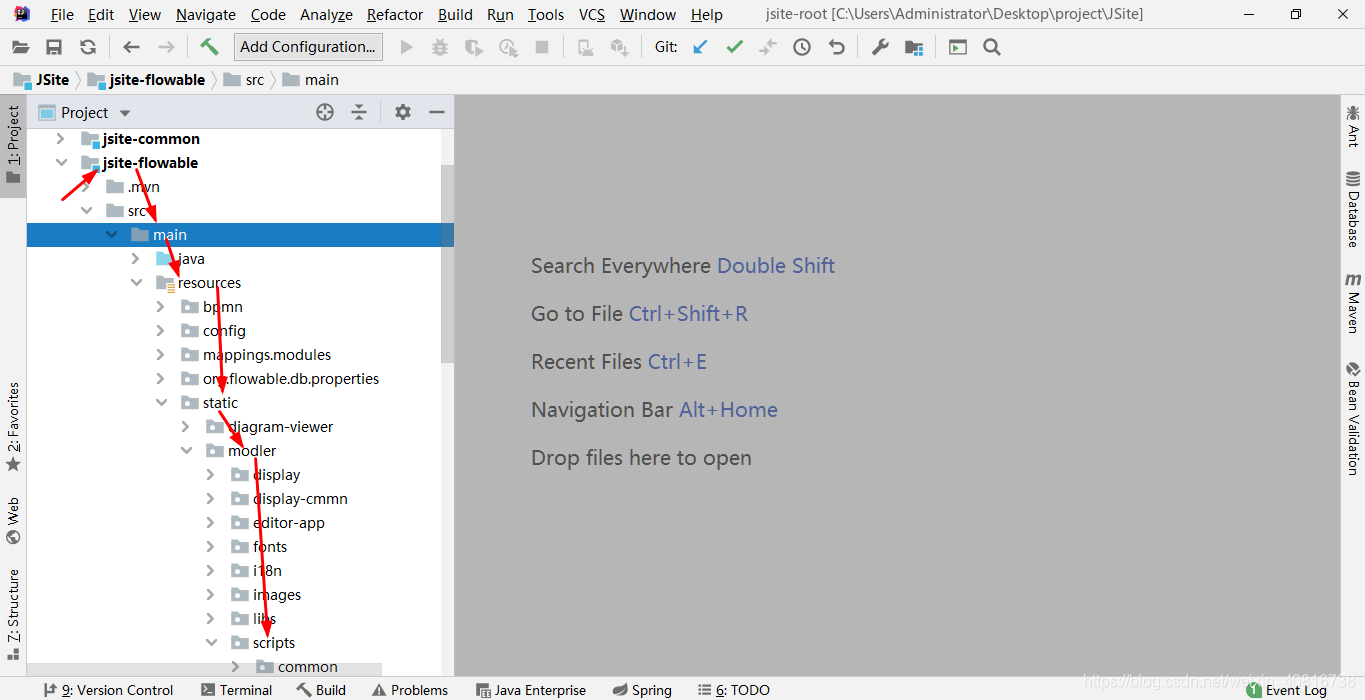Open the Terminal tool window
This screenshot has width=1365, height=700.
pyautogui.click(x=236, y=690)
